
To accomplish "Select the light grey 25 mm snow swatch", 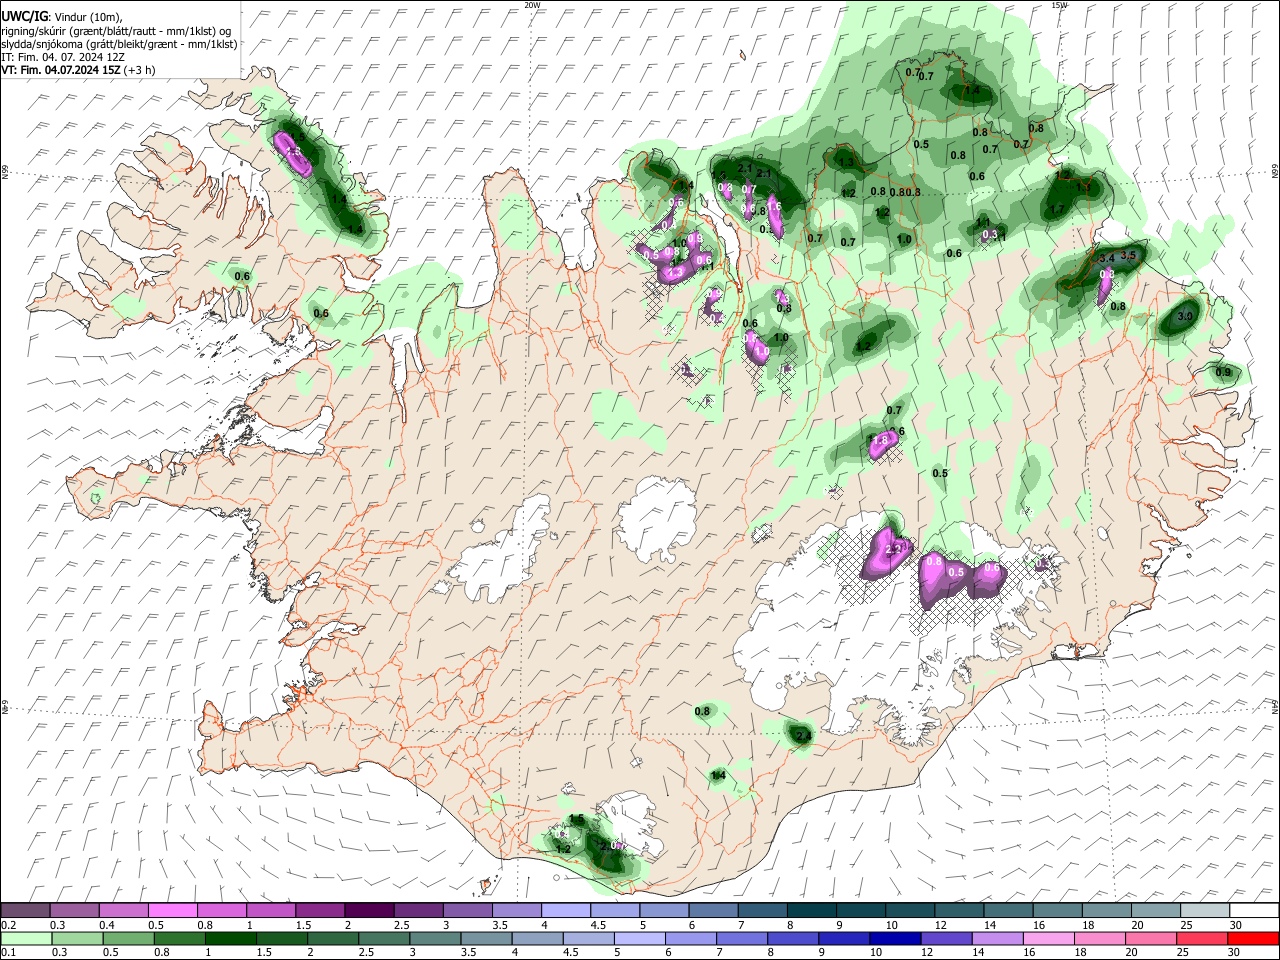I will [1206, 910].
